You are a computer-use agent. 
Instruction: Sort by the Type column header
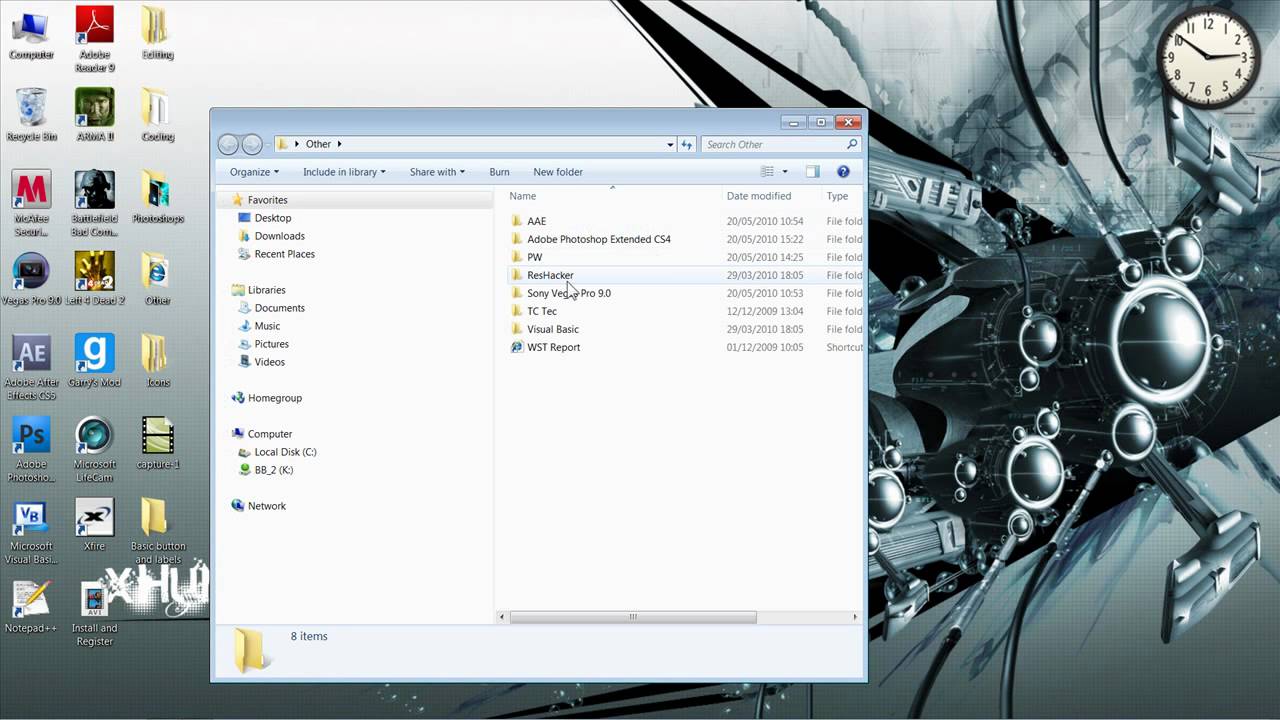843,196
